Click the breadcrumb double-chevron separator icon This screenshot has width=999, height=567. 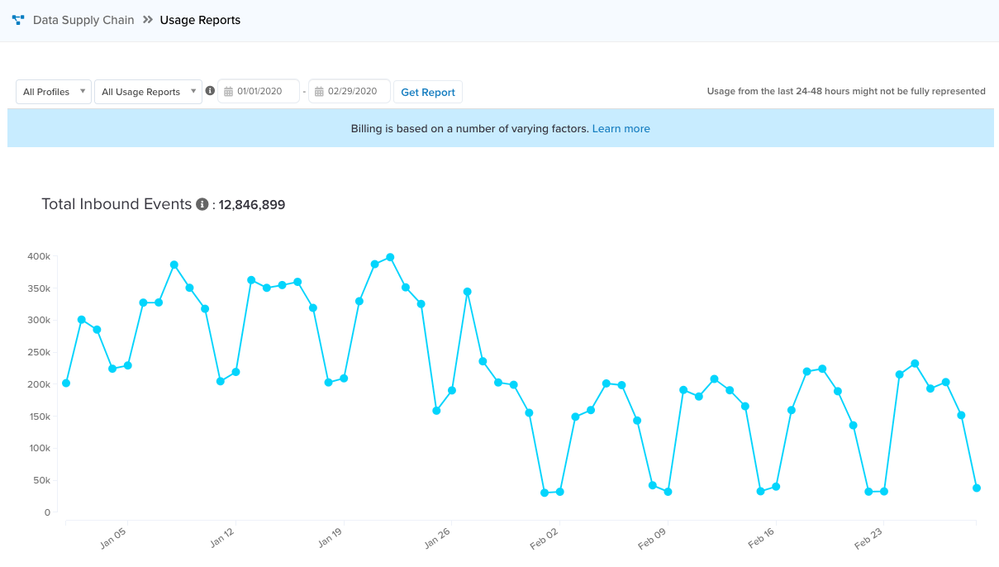[148, 20]
